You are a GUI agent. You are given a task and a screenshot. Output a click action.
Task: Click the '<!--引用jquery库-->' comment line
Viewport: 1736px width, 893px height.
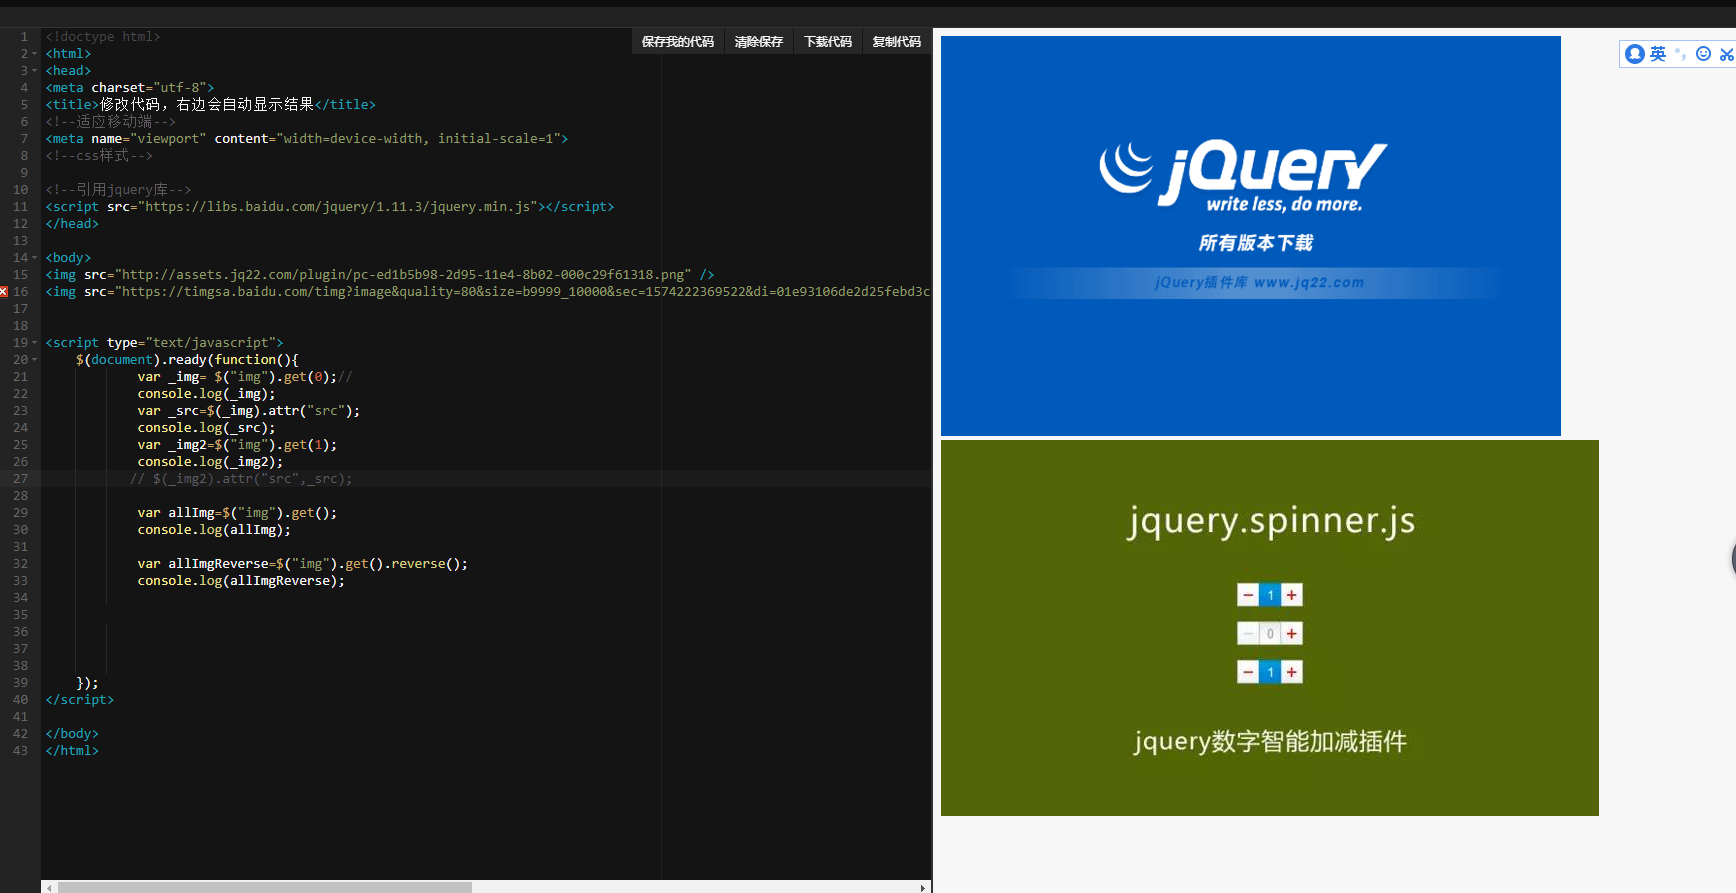[x=118, y=190]
